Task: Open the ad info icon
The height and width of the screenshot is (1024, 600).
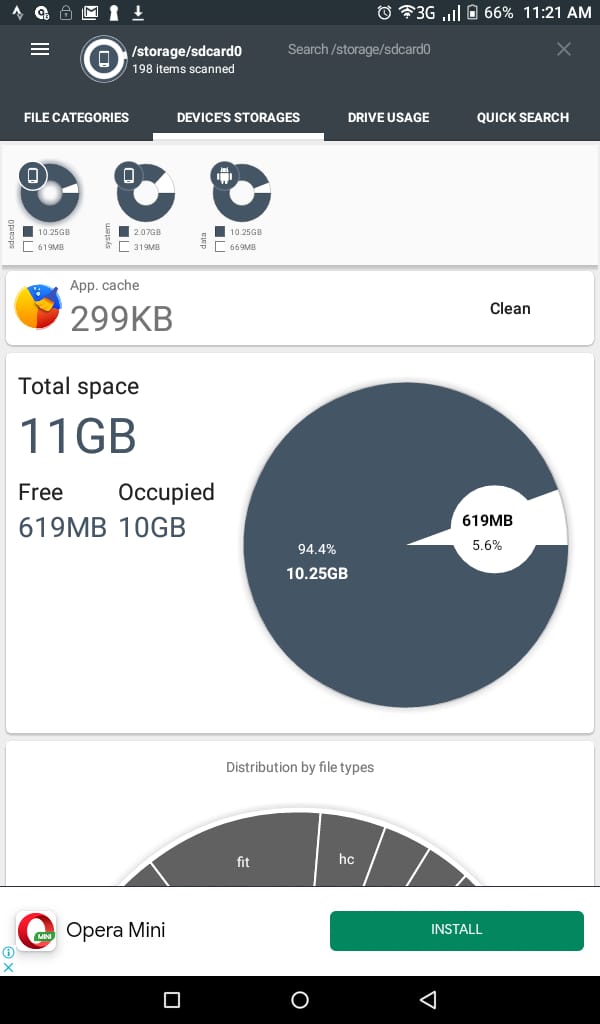Action: click(x=8, y=952)
